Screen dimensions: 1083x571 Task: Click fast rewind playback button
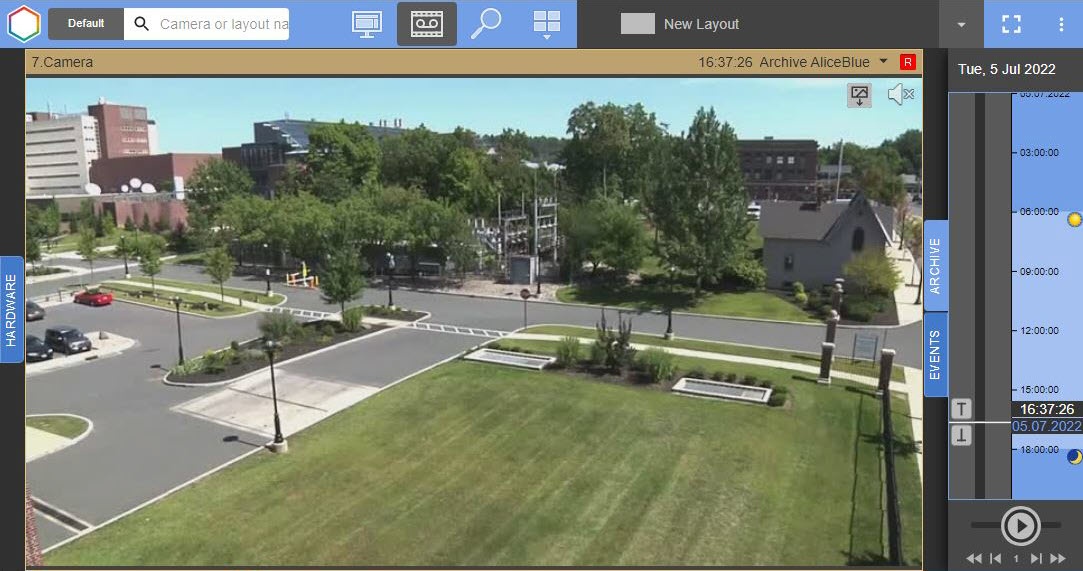[973, 558]
